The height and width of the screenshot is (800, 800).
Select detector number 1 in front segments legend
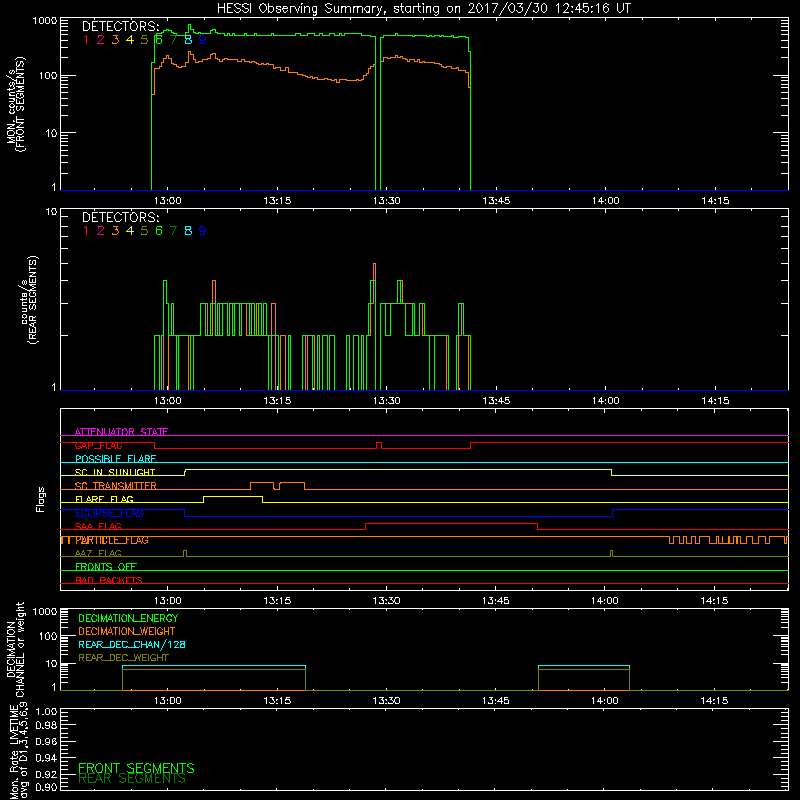pos(86,39)
